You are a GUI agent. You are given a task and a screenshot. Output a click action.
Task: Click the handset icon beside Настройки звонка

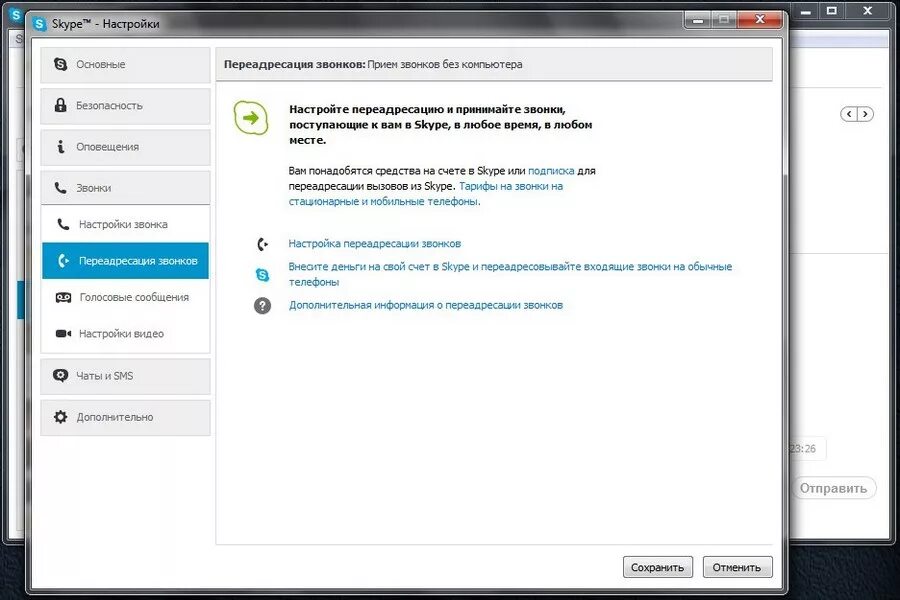63,224
